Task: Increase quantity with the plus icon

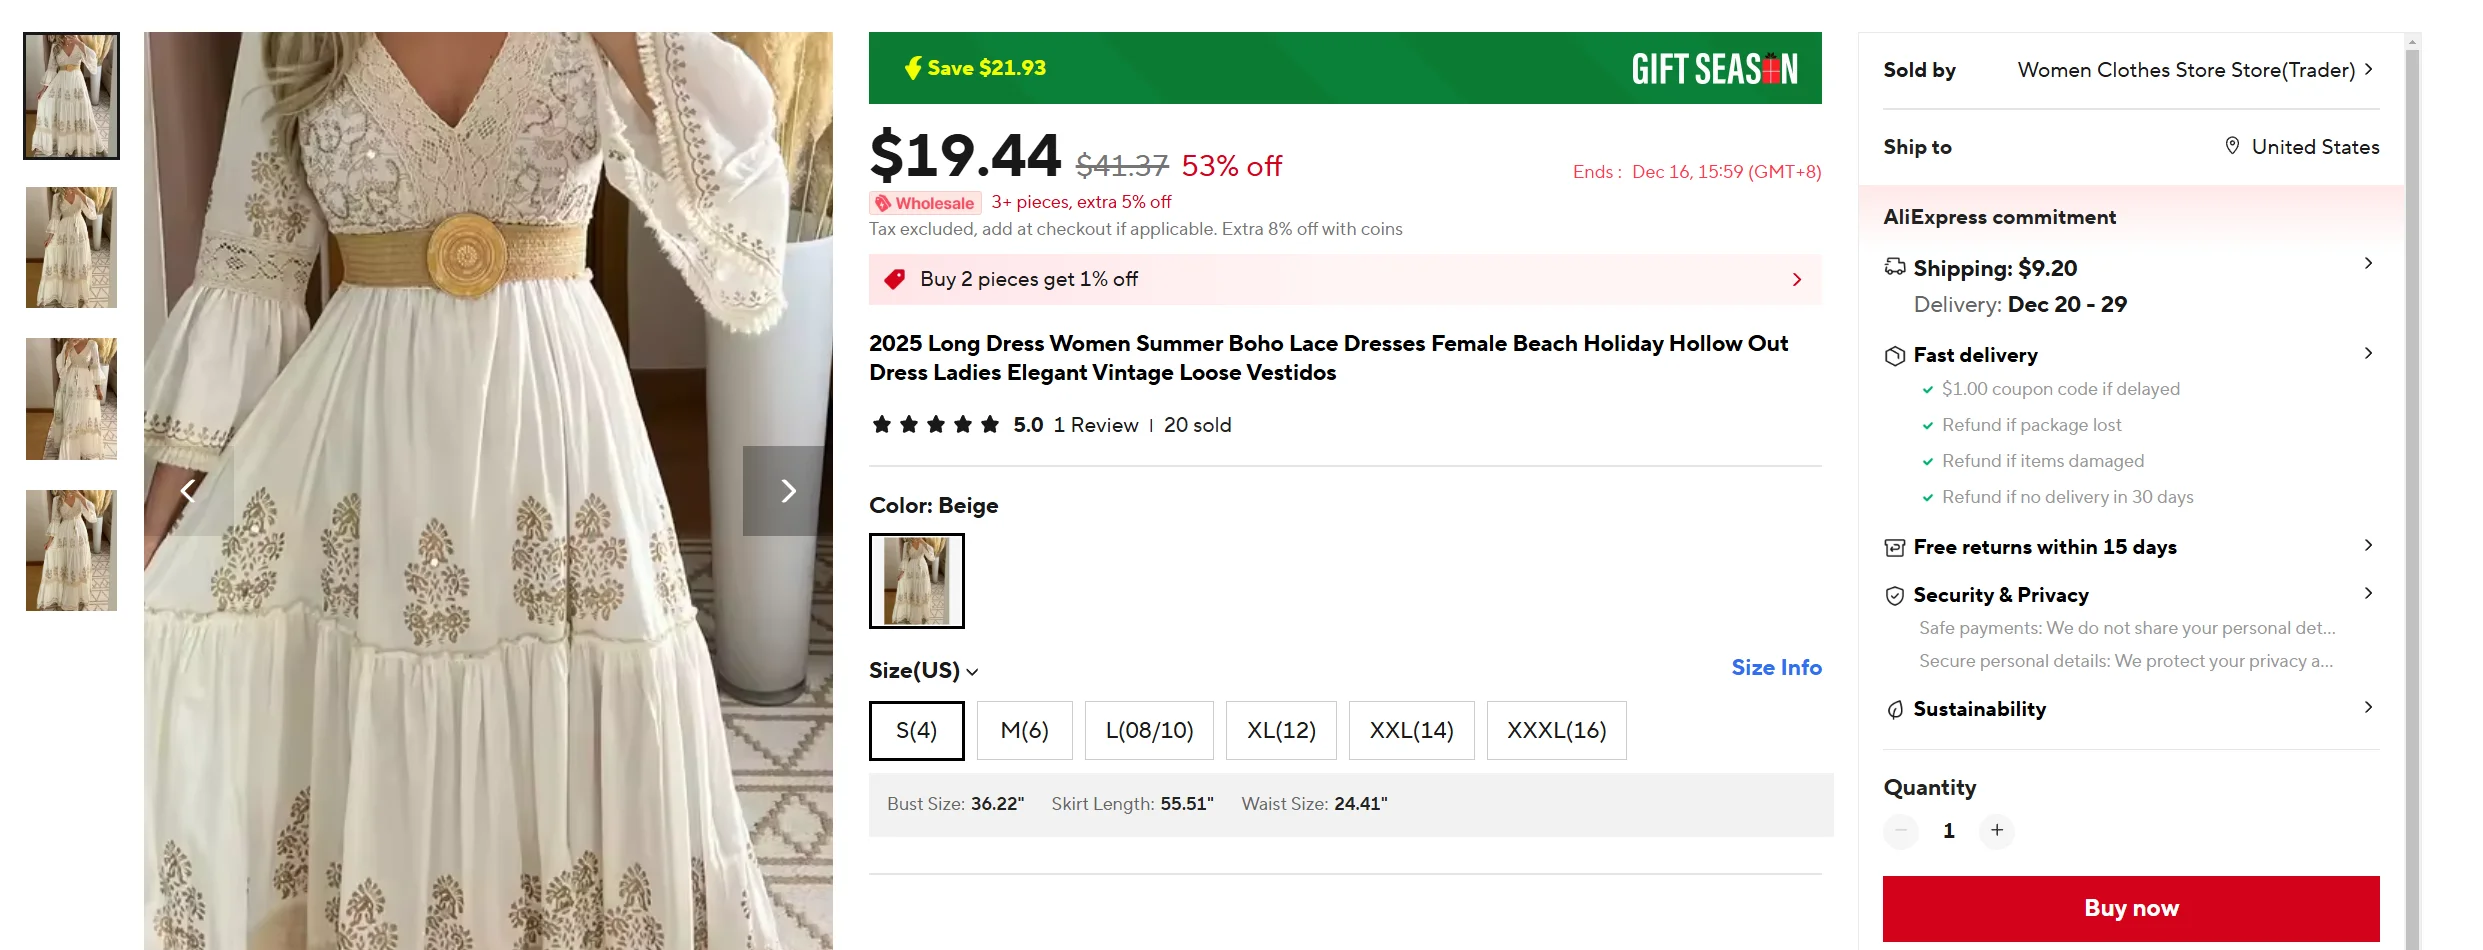Action: [1996, 830]
